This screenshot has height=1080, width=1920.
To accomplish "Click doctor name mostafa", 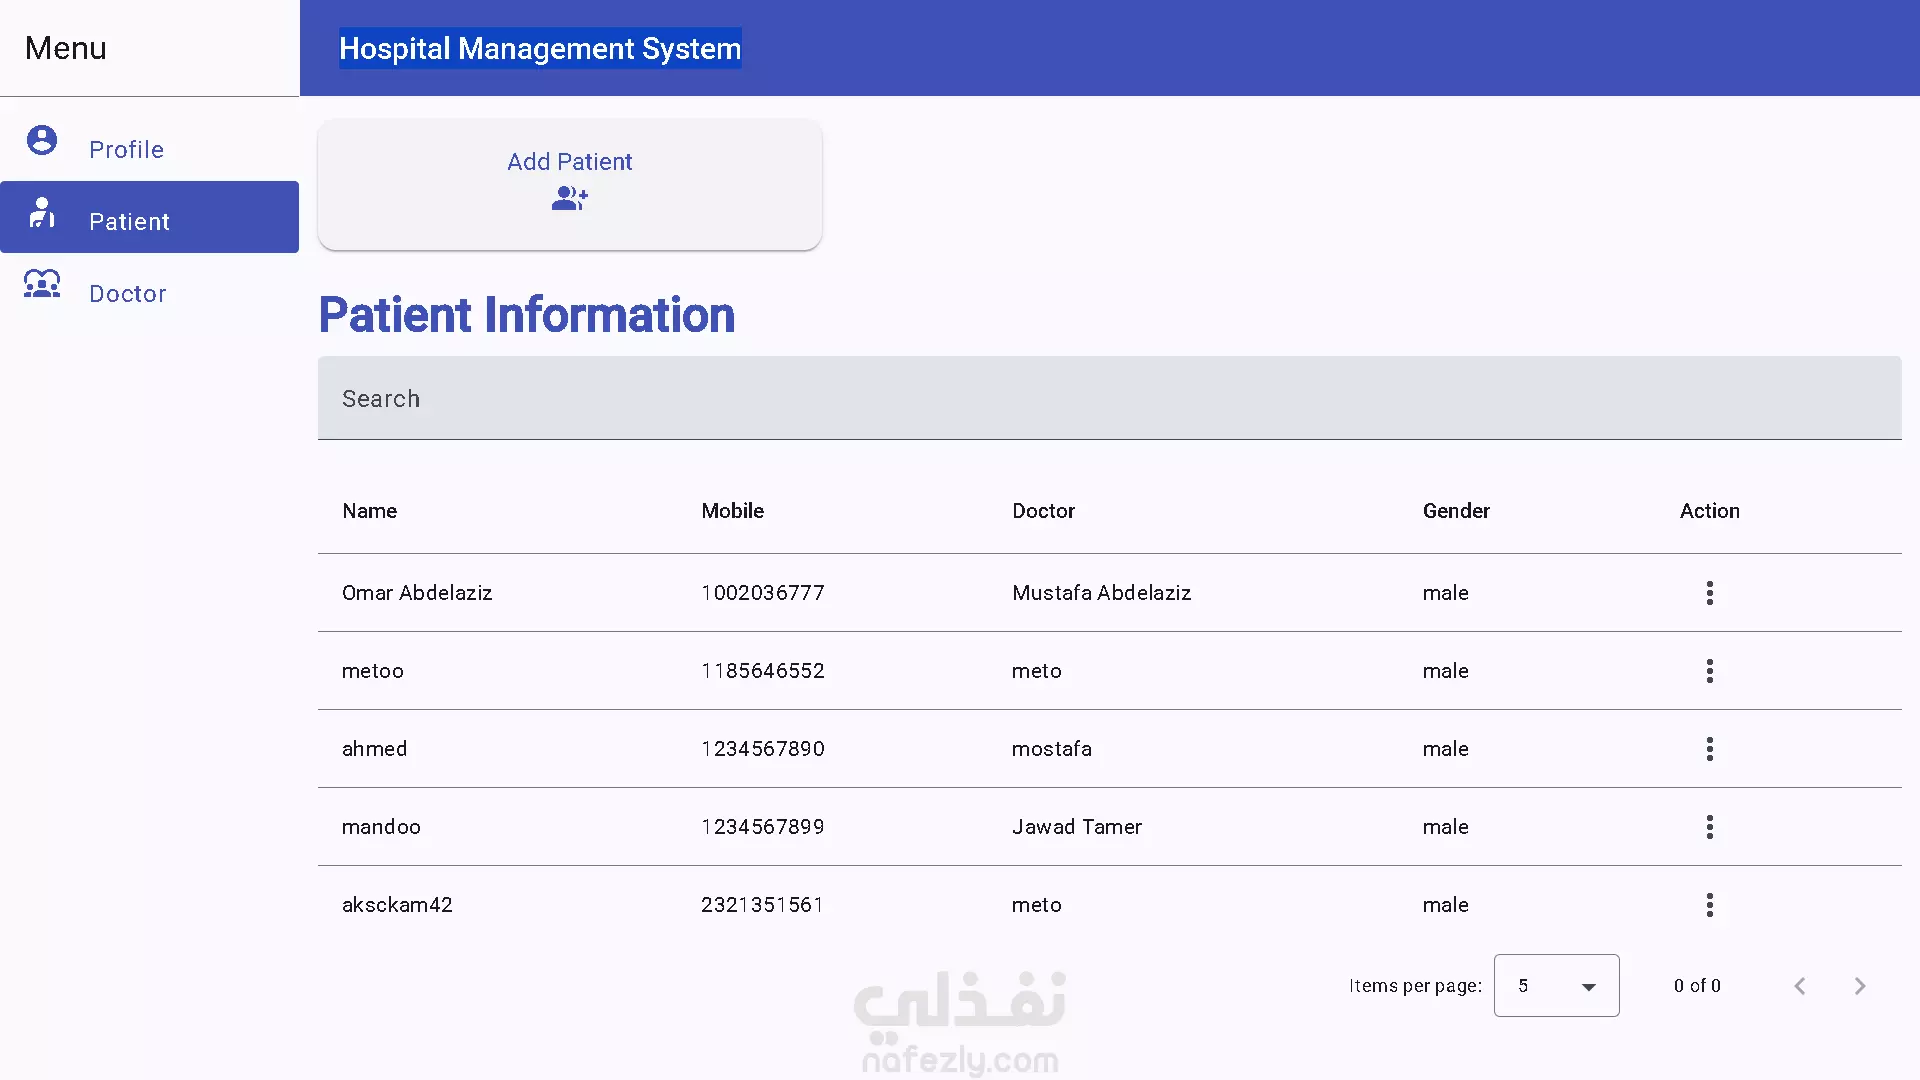I will click(x=1052, y=749).
